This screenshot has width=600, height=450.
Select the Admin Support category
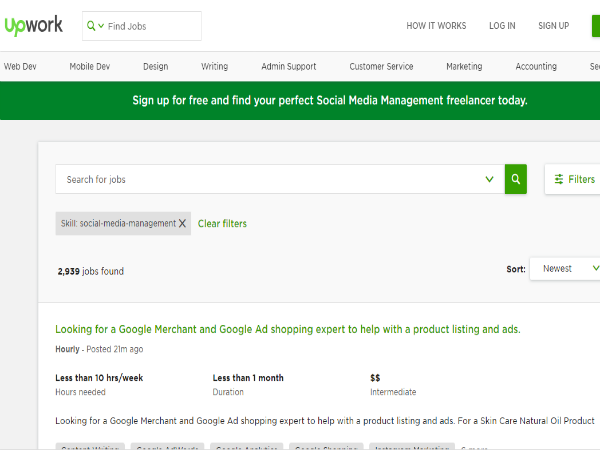tap(288, 67)
